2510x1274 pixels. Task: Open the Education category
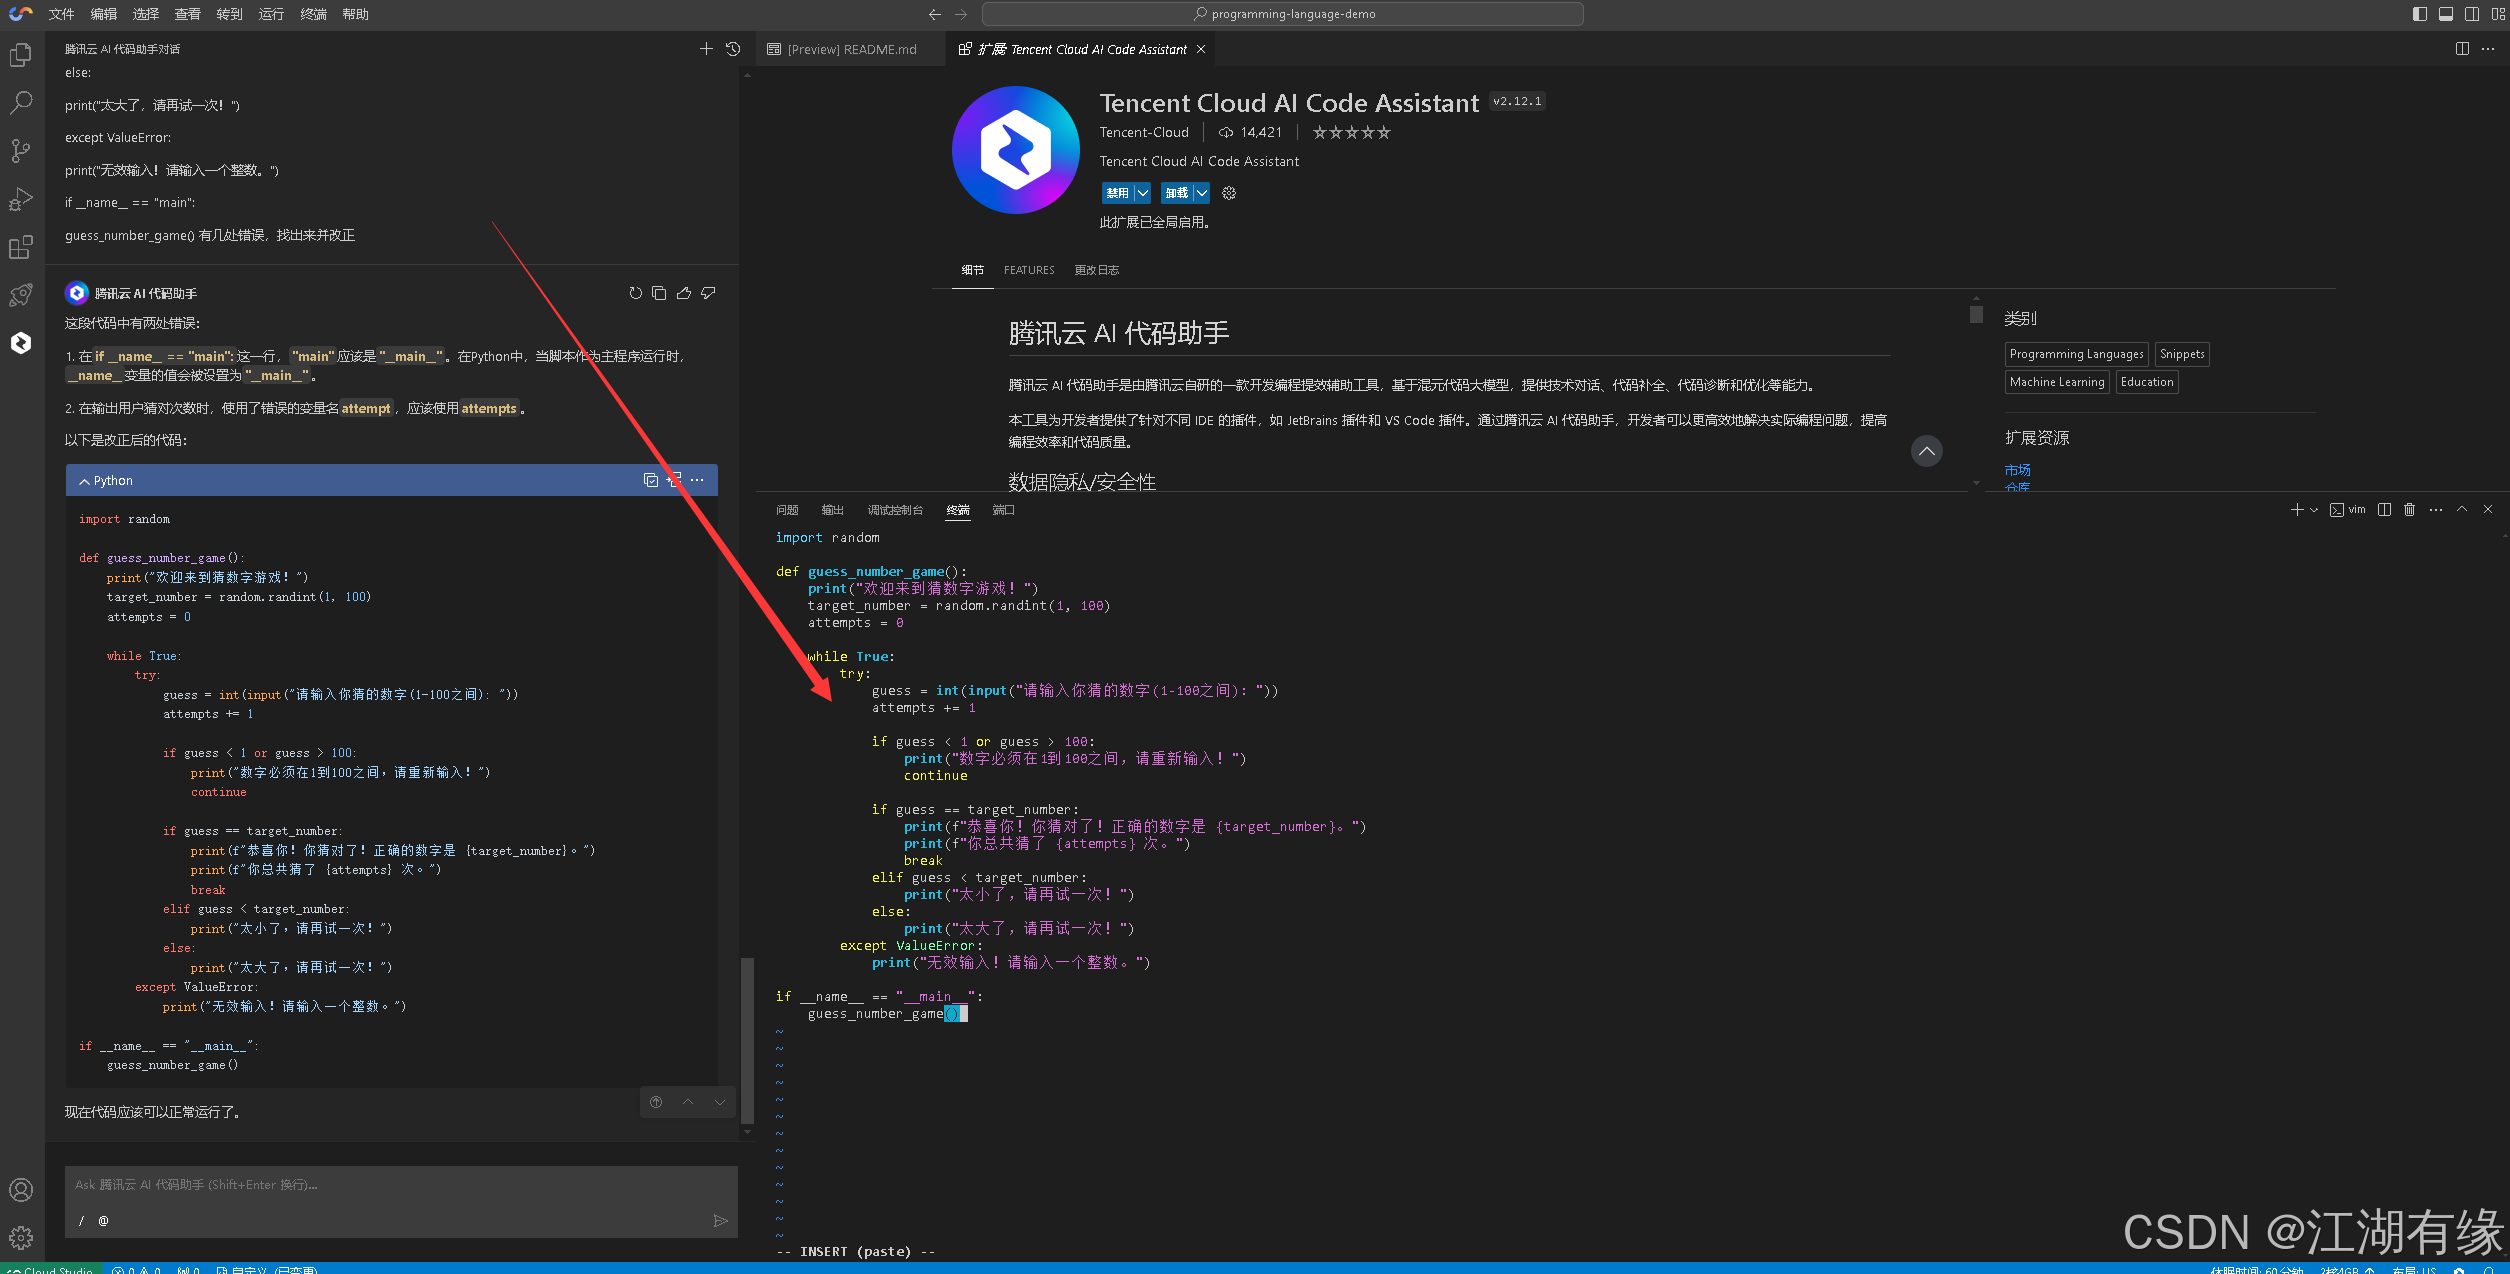click(2147, 382)
